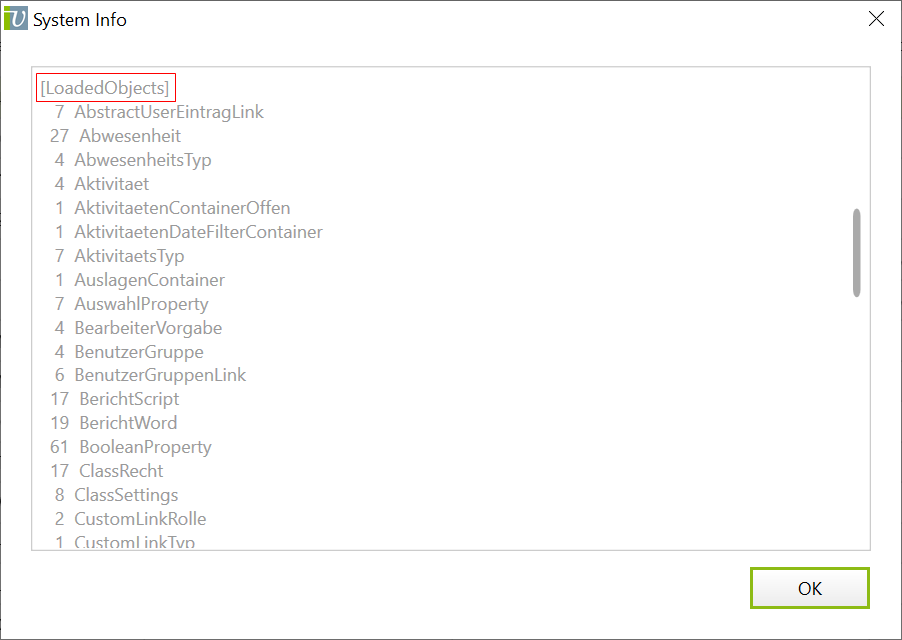
Task: Click on CustomLinkRolle entry
Action: [x=140, y=519]
